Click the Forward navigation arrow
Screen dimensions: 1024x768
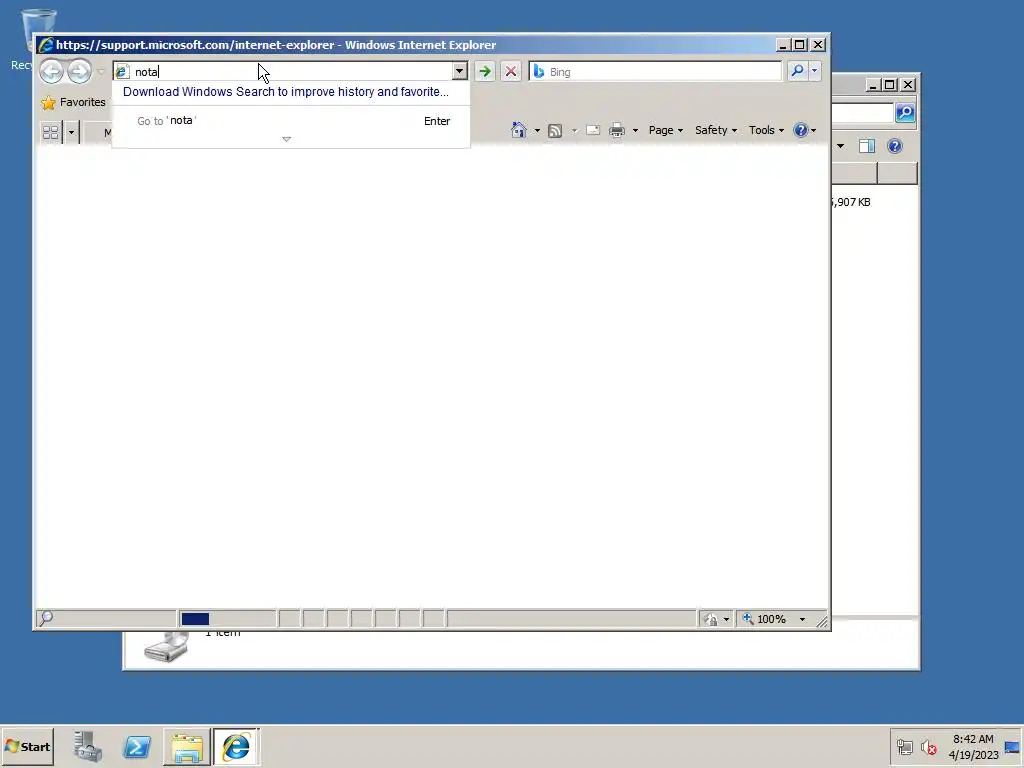tap(80, 71)
